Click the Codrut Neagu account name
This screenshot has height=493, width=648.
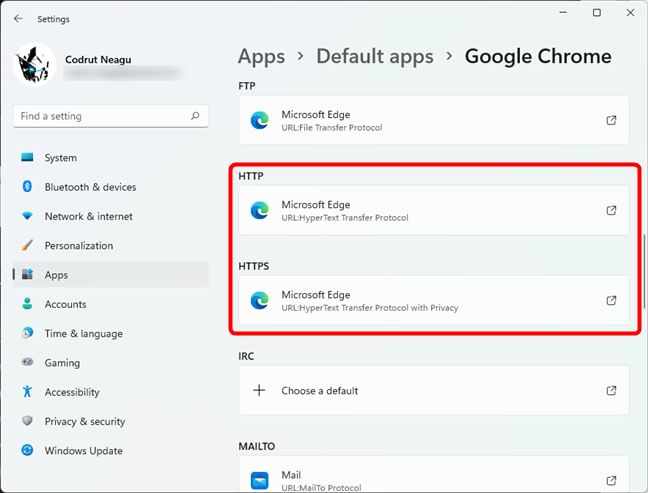pos(98,60)
